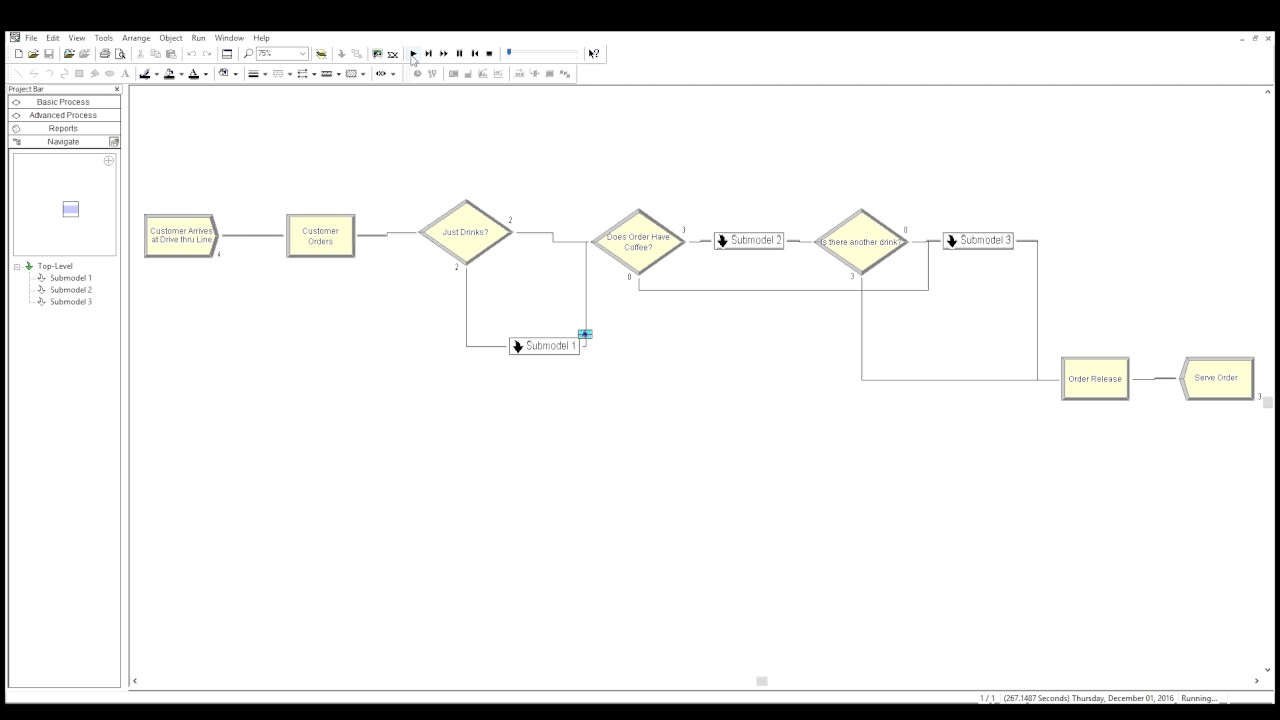Create a new model file

[x=18, y=54]
